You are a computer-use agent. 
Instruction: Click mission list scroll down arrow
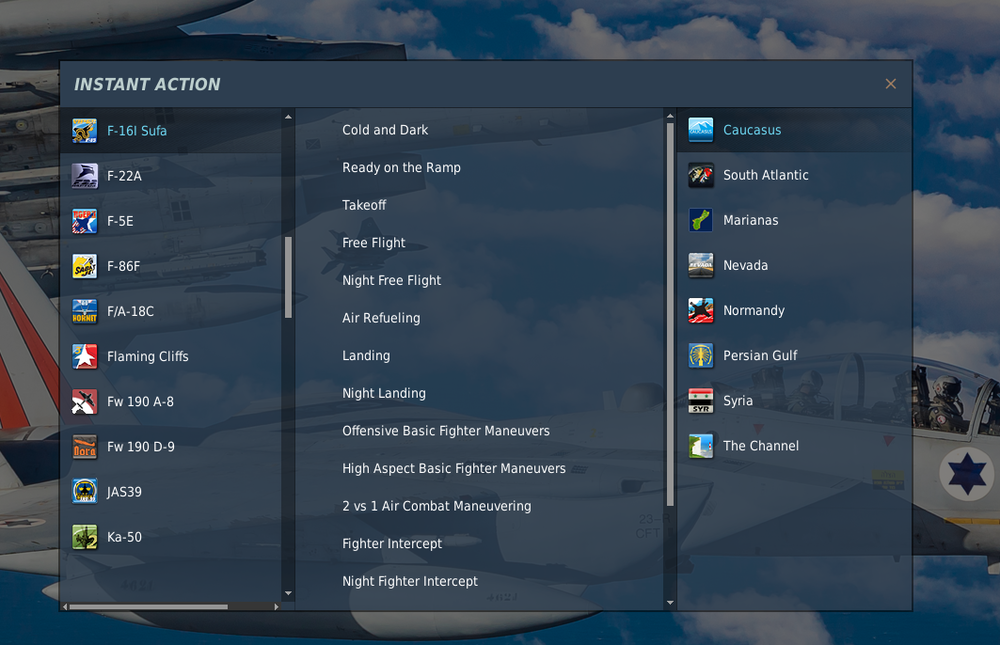click(670, 602)
